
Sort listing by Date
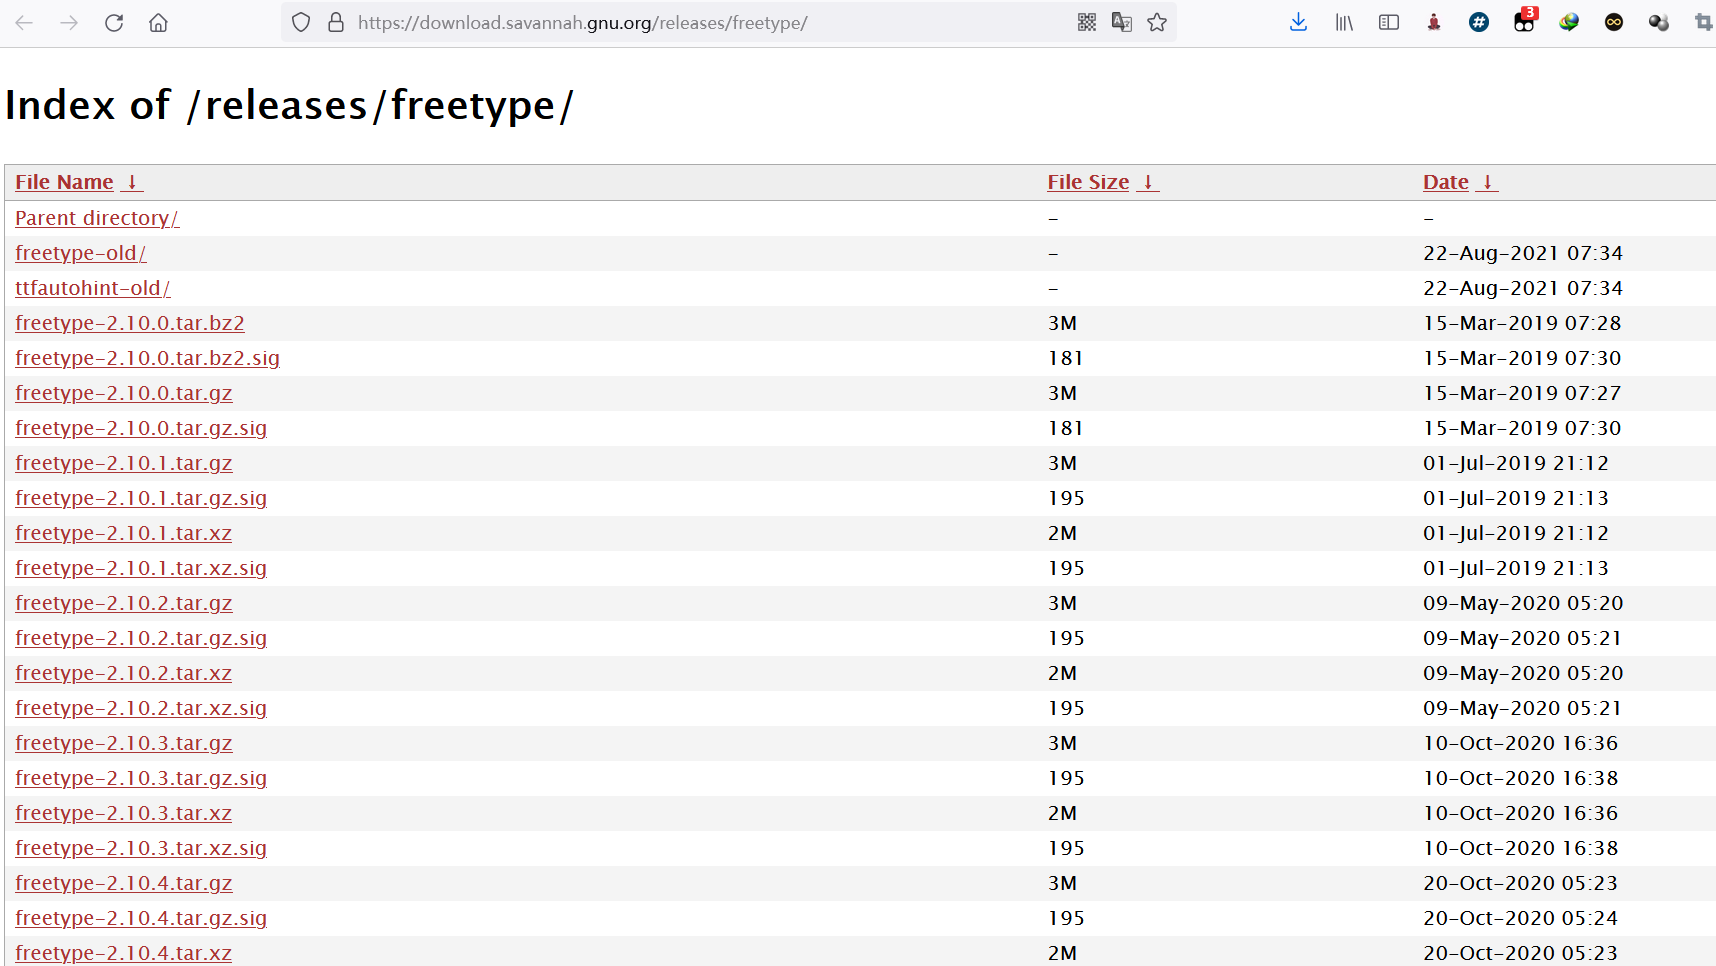pyautogui.click(x=1446, y=182)
